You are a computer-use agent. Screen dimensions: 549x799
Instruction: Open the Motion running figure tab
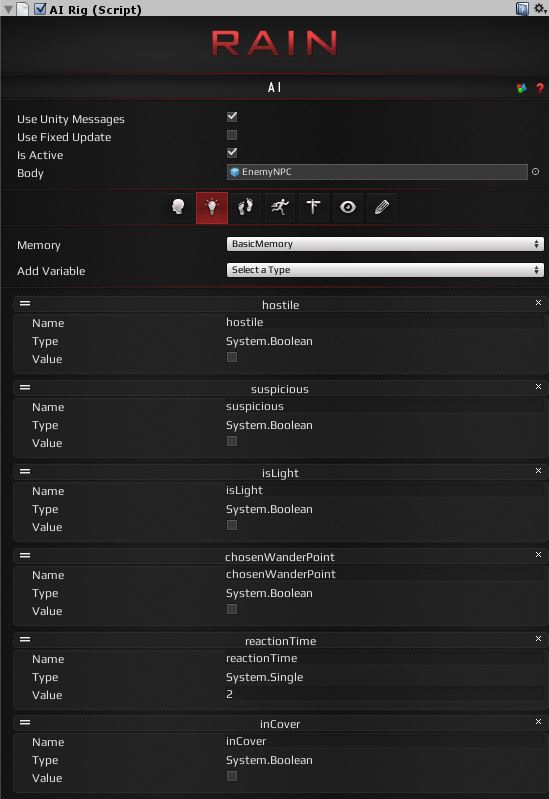pyautogui.click(x=279, y=207)
